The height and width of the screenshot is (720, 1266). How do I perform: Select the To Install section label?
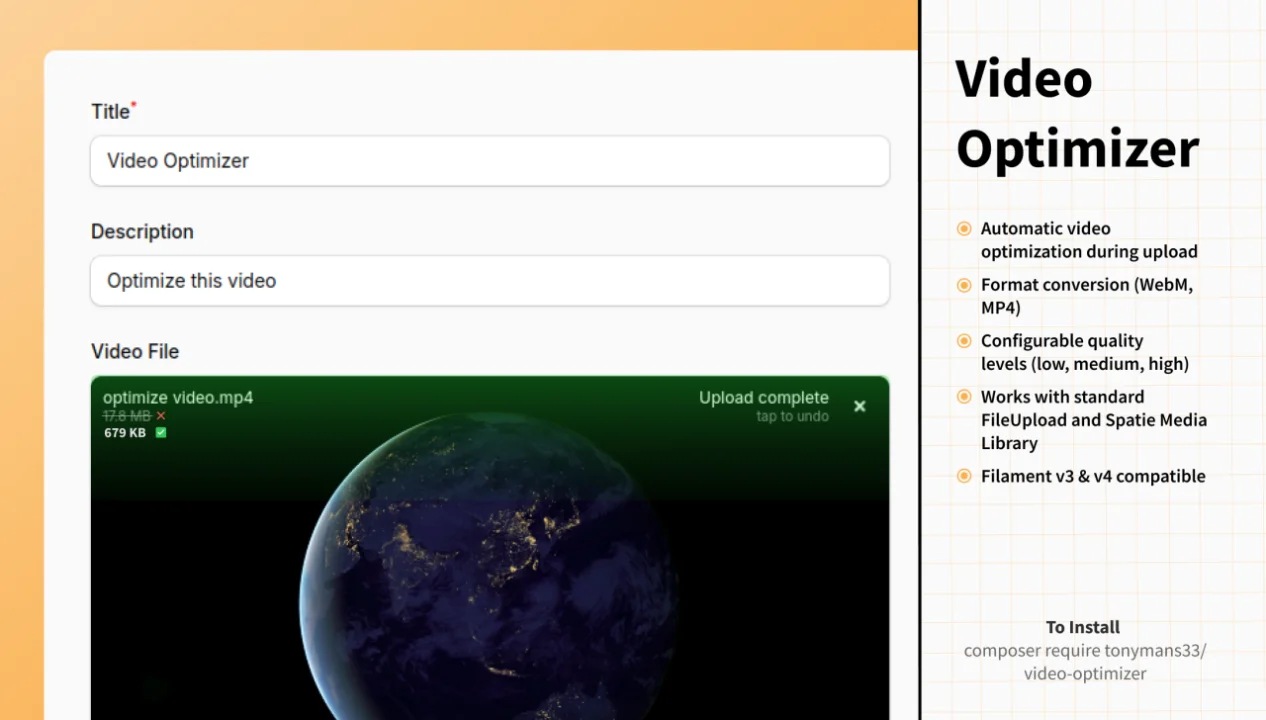pos(1082,627)
